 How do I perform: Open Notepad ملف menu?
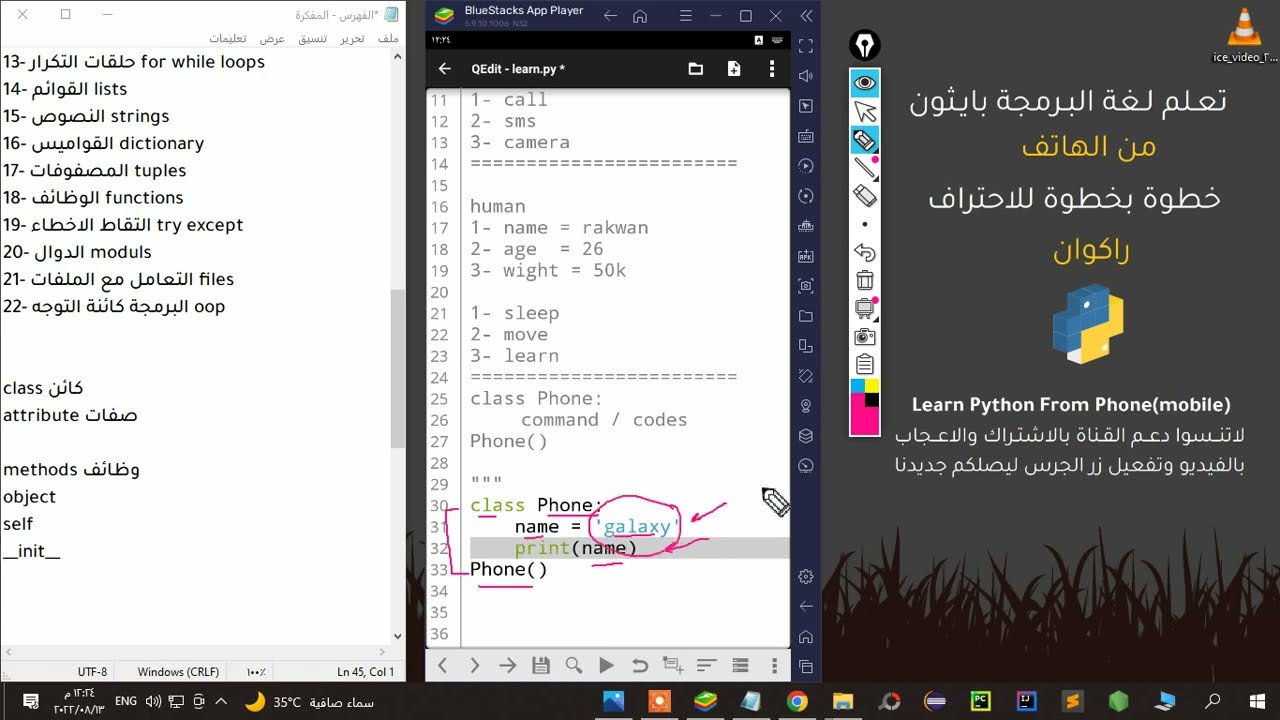click(388, 38)
